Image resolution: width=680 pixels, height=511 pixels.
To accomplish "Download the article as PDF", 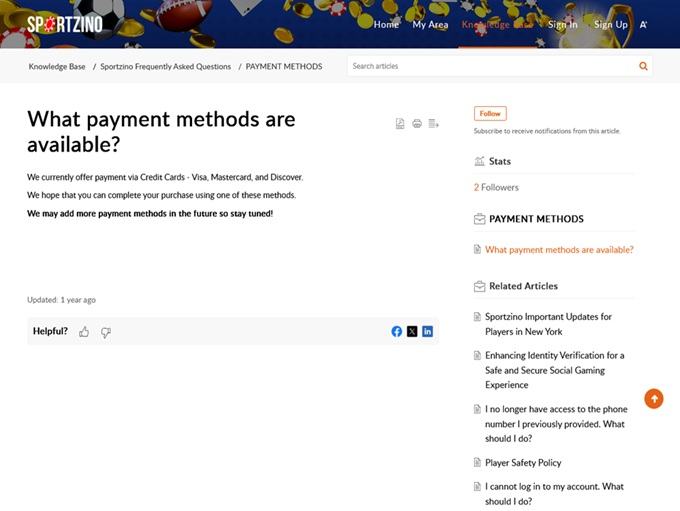I will [x=400, y=124].
